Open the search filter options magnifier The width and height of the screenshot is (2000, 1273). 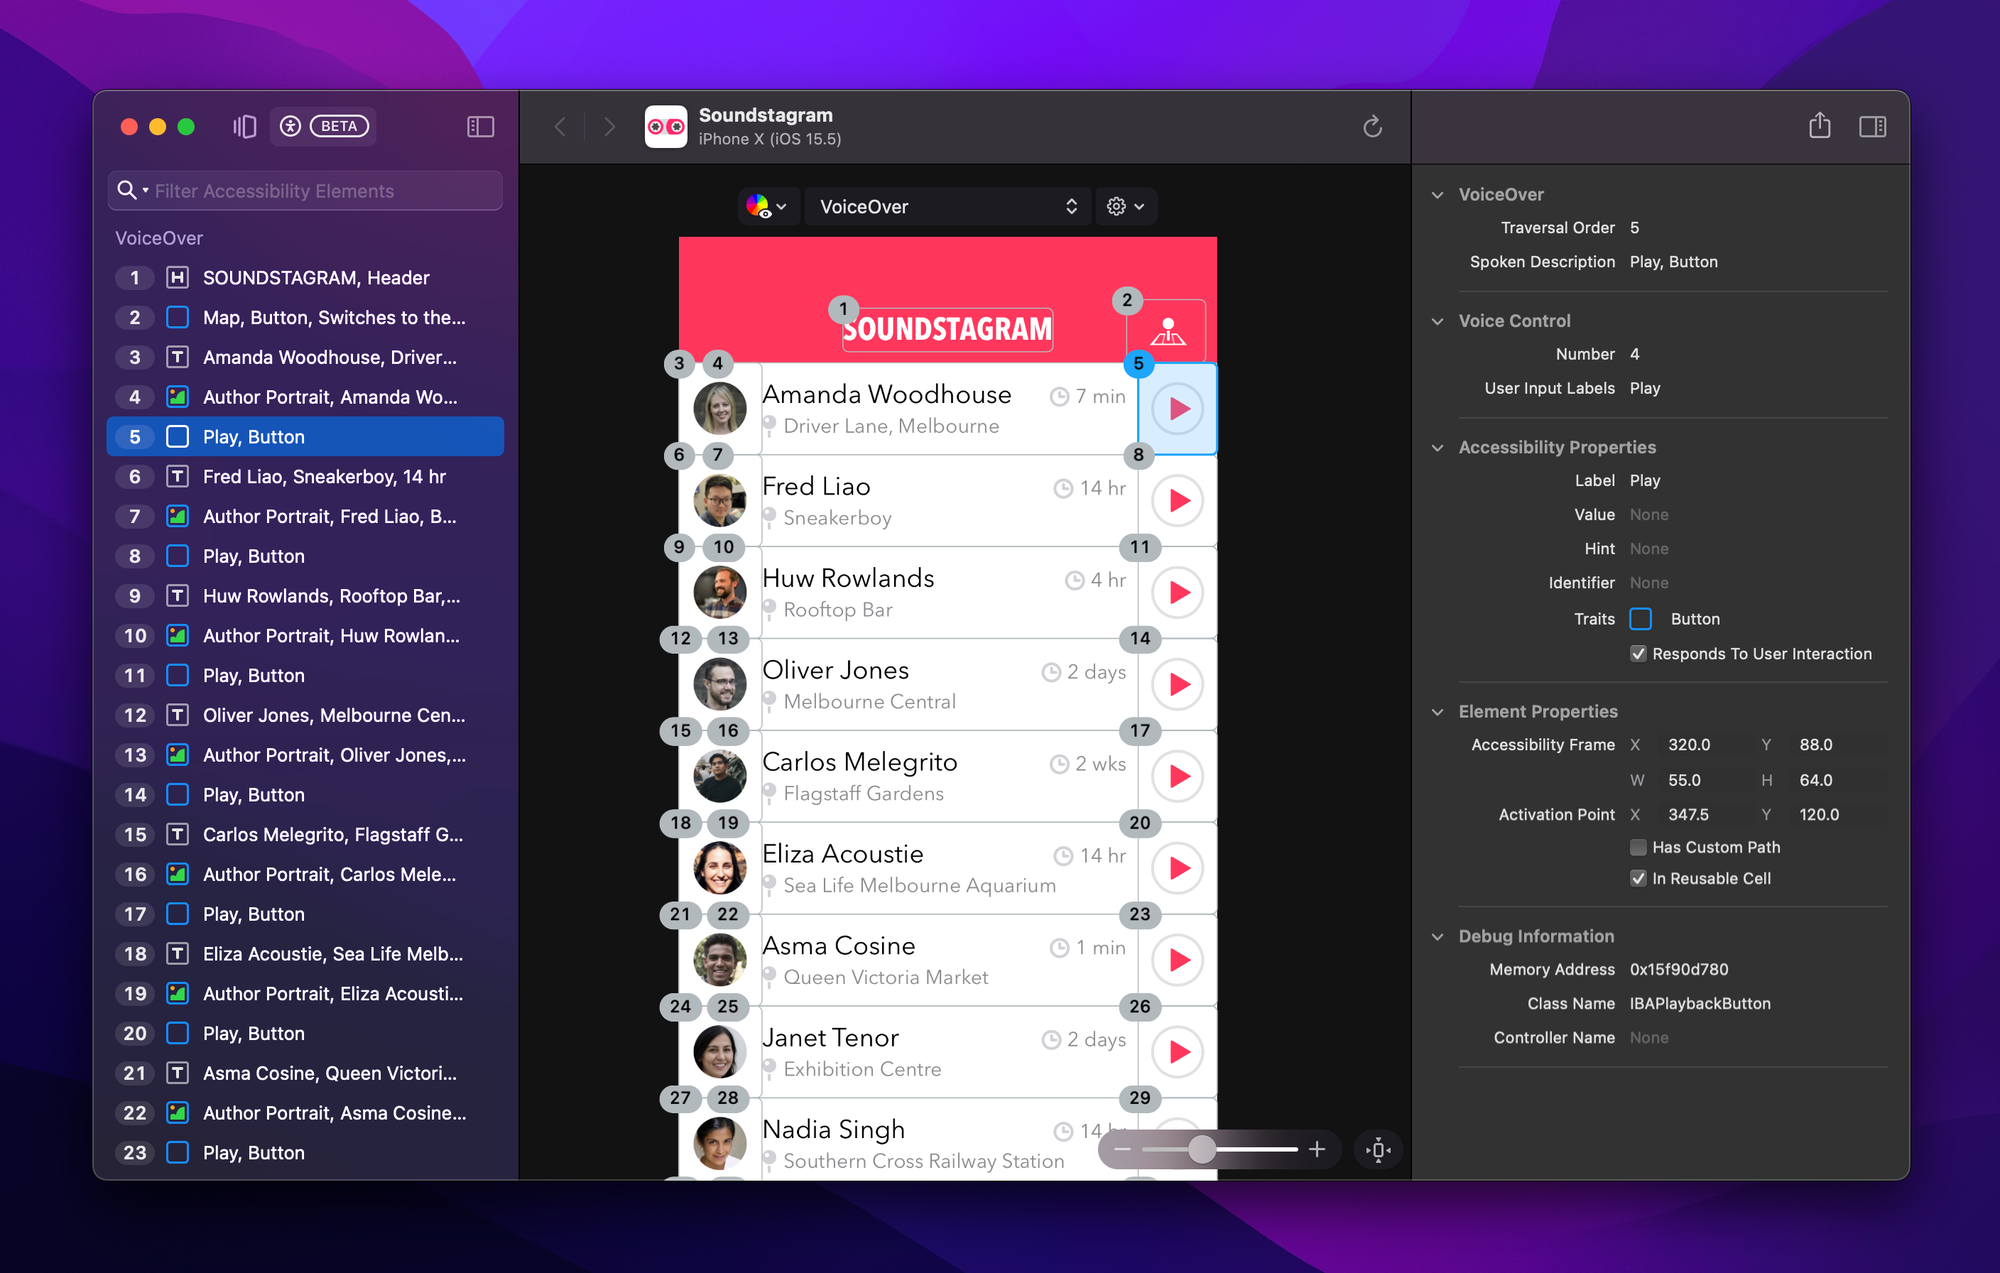132,190
